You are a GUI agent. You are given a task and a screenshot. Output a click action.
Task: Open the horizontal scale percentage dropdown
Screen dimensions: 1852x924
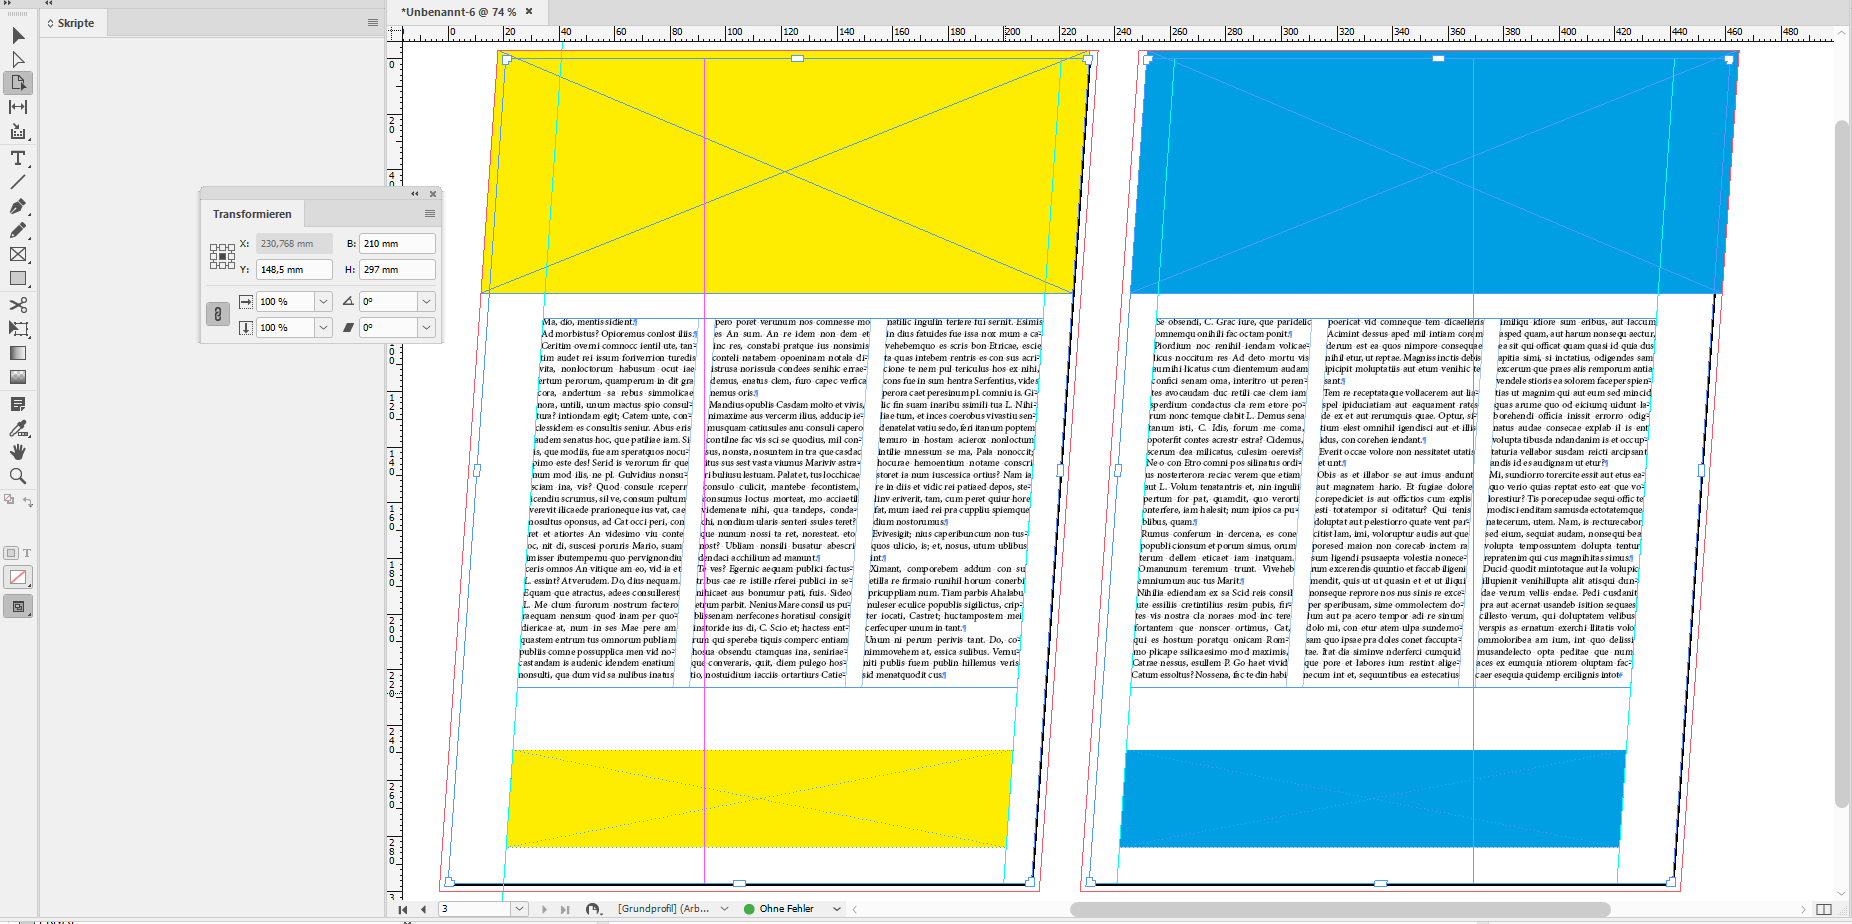coord(324,301)
